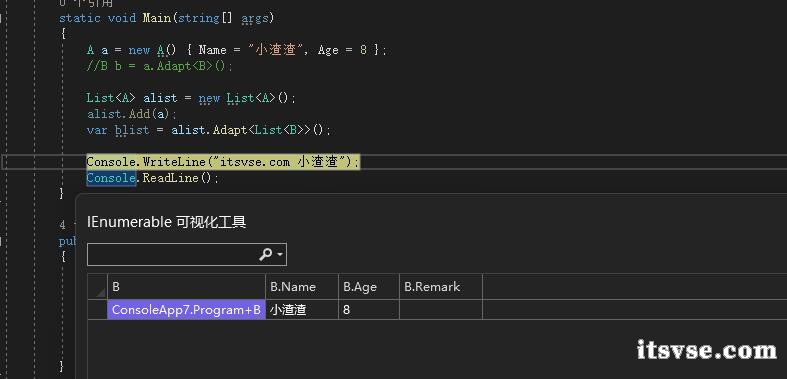Screen dimensions: 787x379
Task: Click the alist.Add(a) statement
Action: point(132,114)
